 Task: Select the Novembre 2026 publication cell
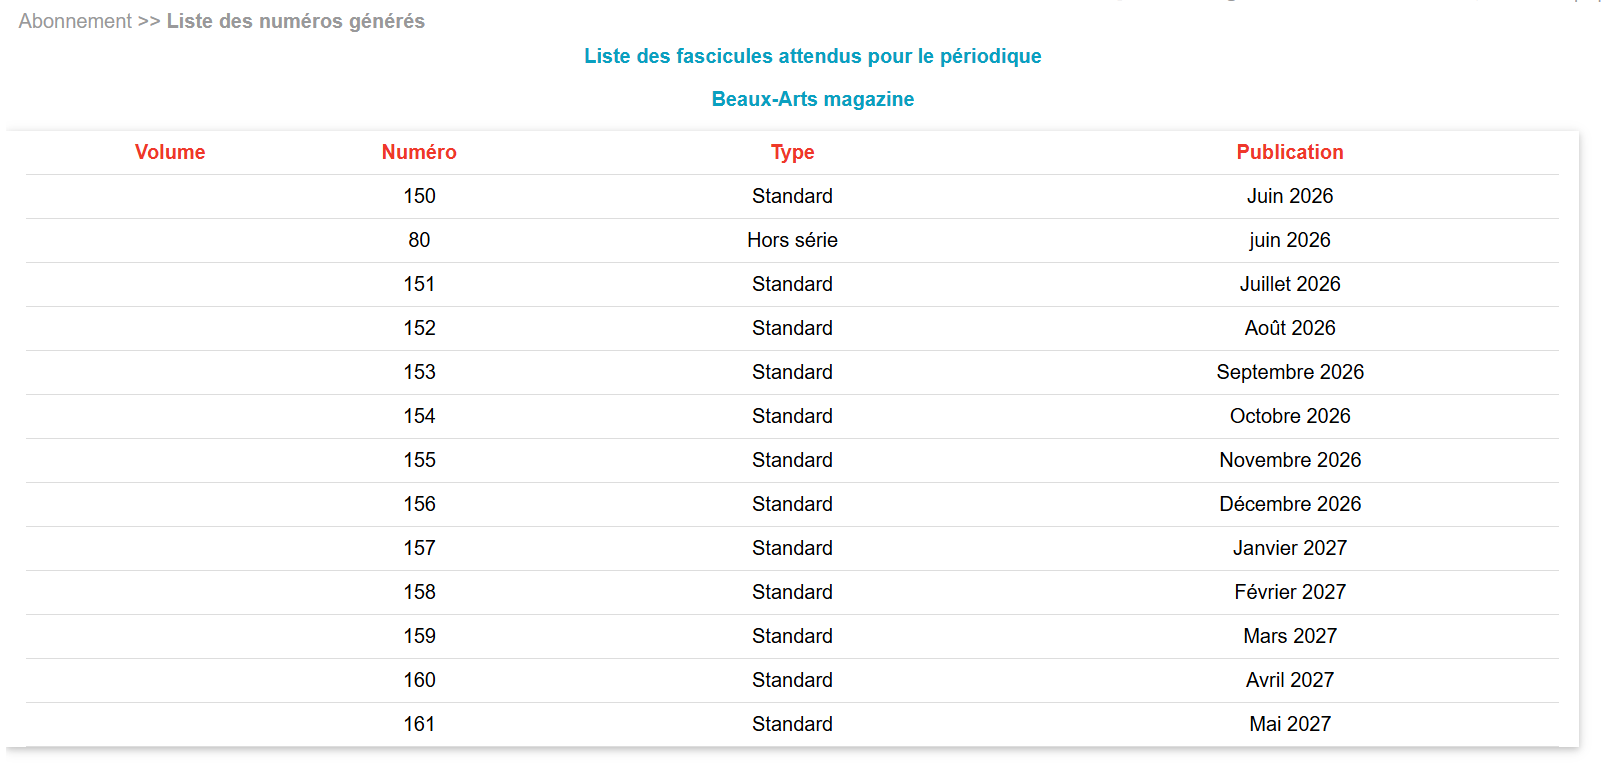tap(1290, 460)
